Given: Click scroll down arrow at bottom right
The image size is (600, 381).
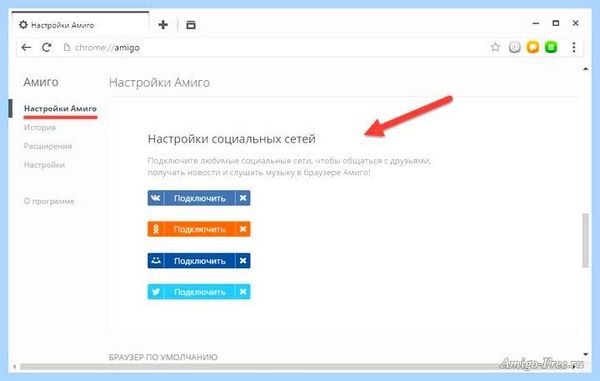Looking at the screenshot, I should [585, 354].
